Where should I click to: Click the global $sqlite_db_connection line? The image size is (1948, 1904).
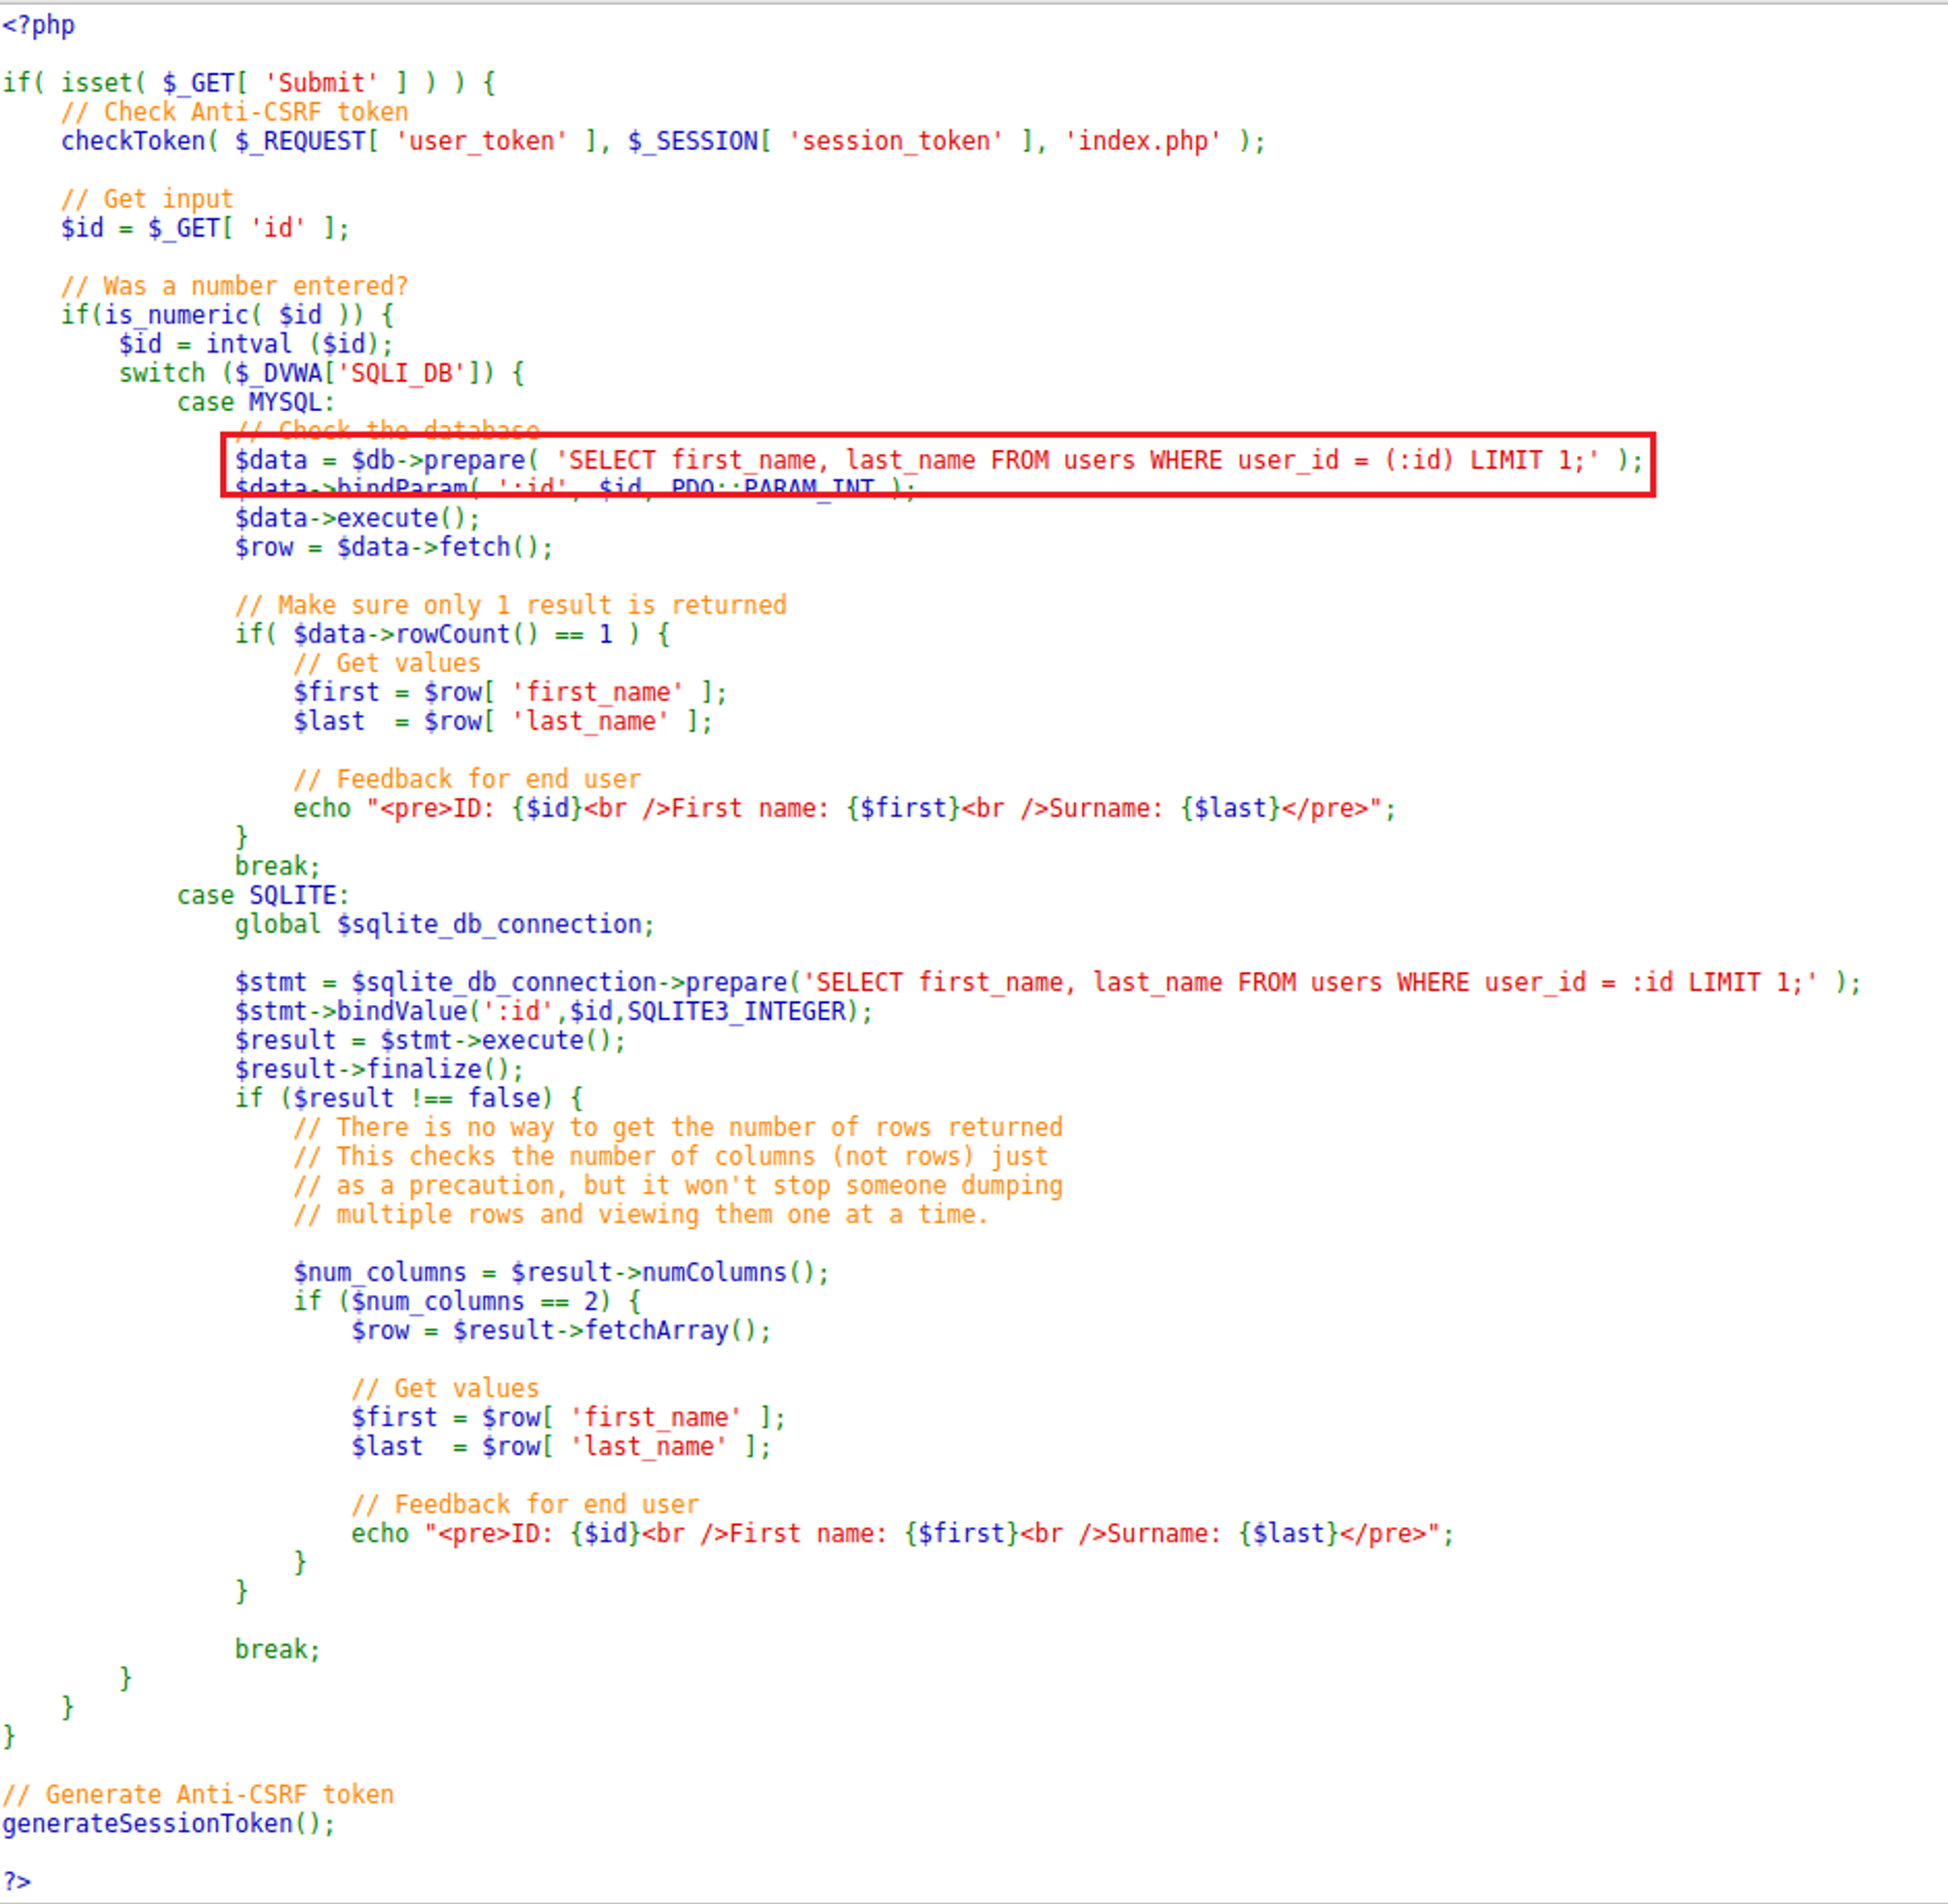(444, 924)
